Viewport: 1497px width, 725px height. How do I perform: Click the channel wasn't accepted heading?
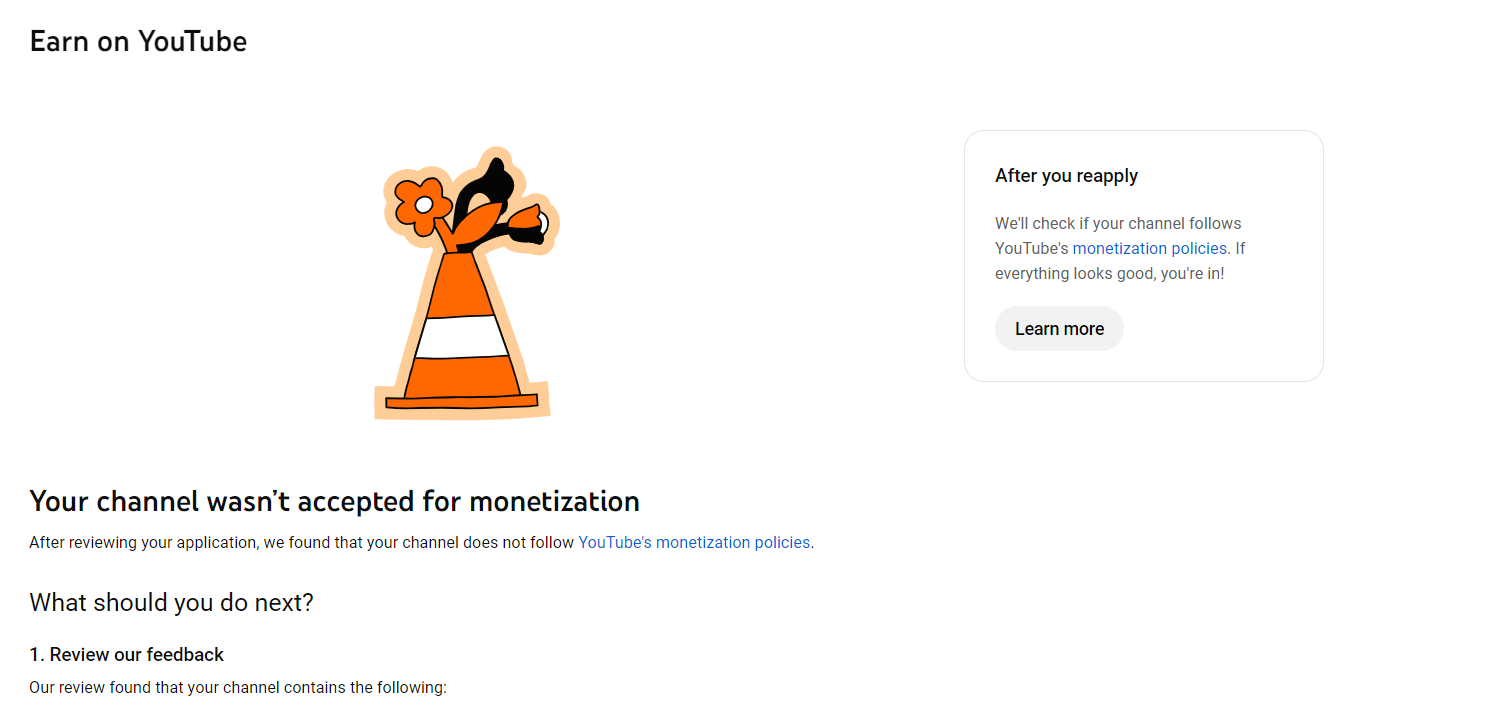pos(334,500)
